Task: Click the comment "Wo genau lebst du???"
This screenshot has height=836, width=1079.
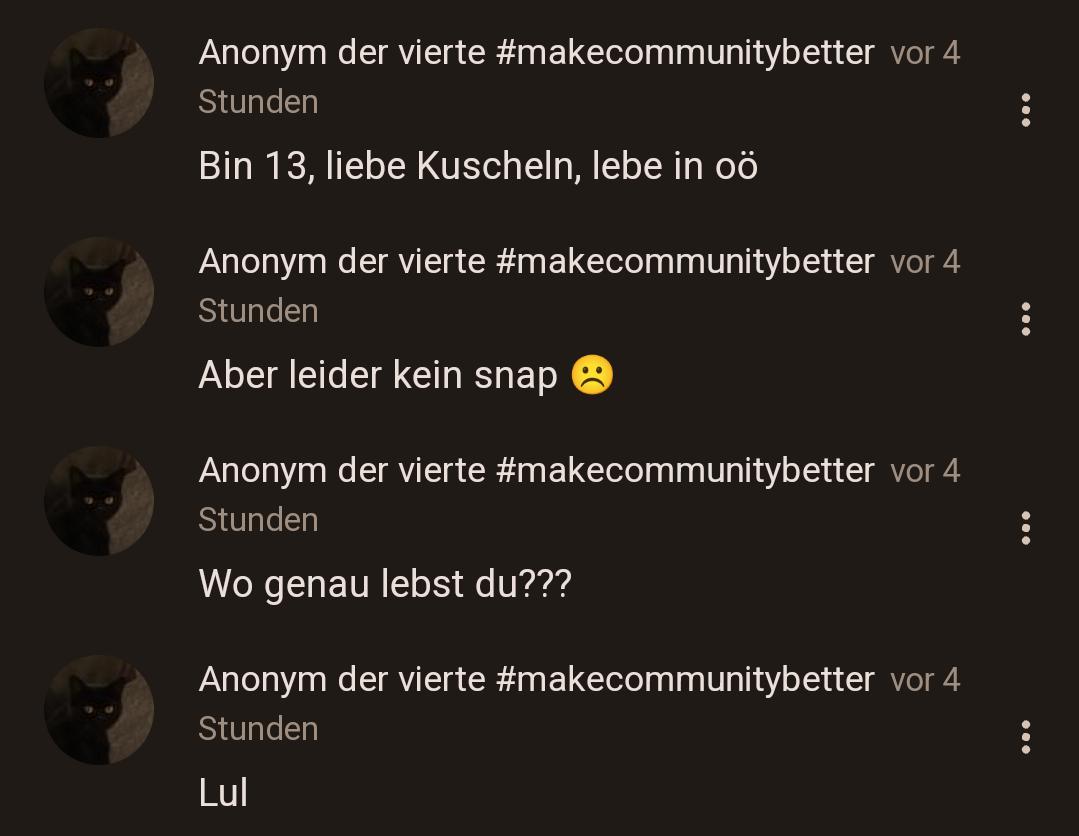Action: pos(385,584)
